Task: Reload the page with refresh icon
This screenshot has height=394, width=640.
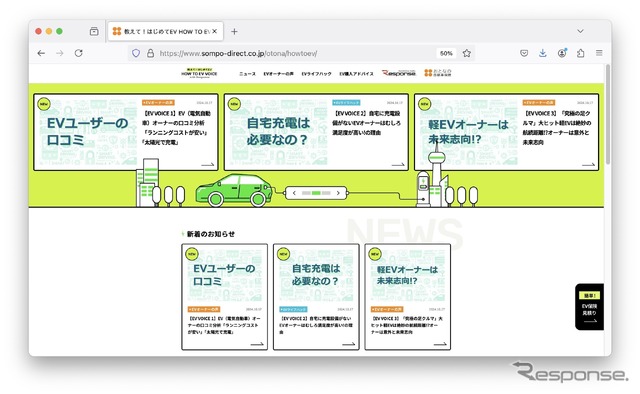Action: pos(78,53)
